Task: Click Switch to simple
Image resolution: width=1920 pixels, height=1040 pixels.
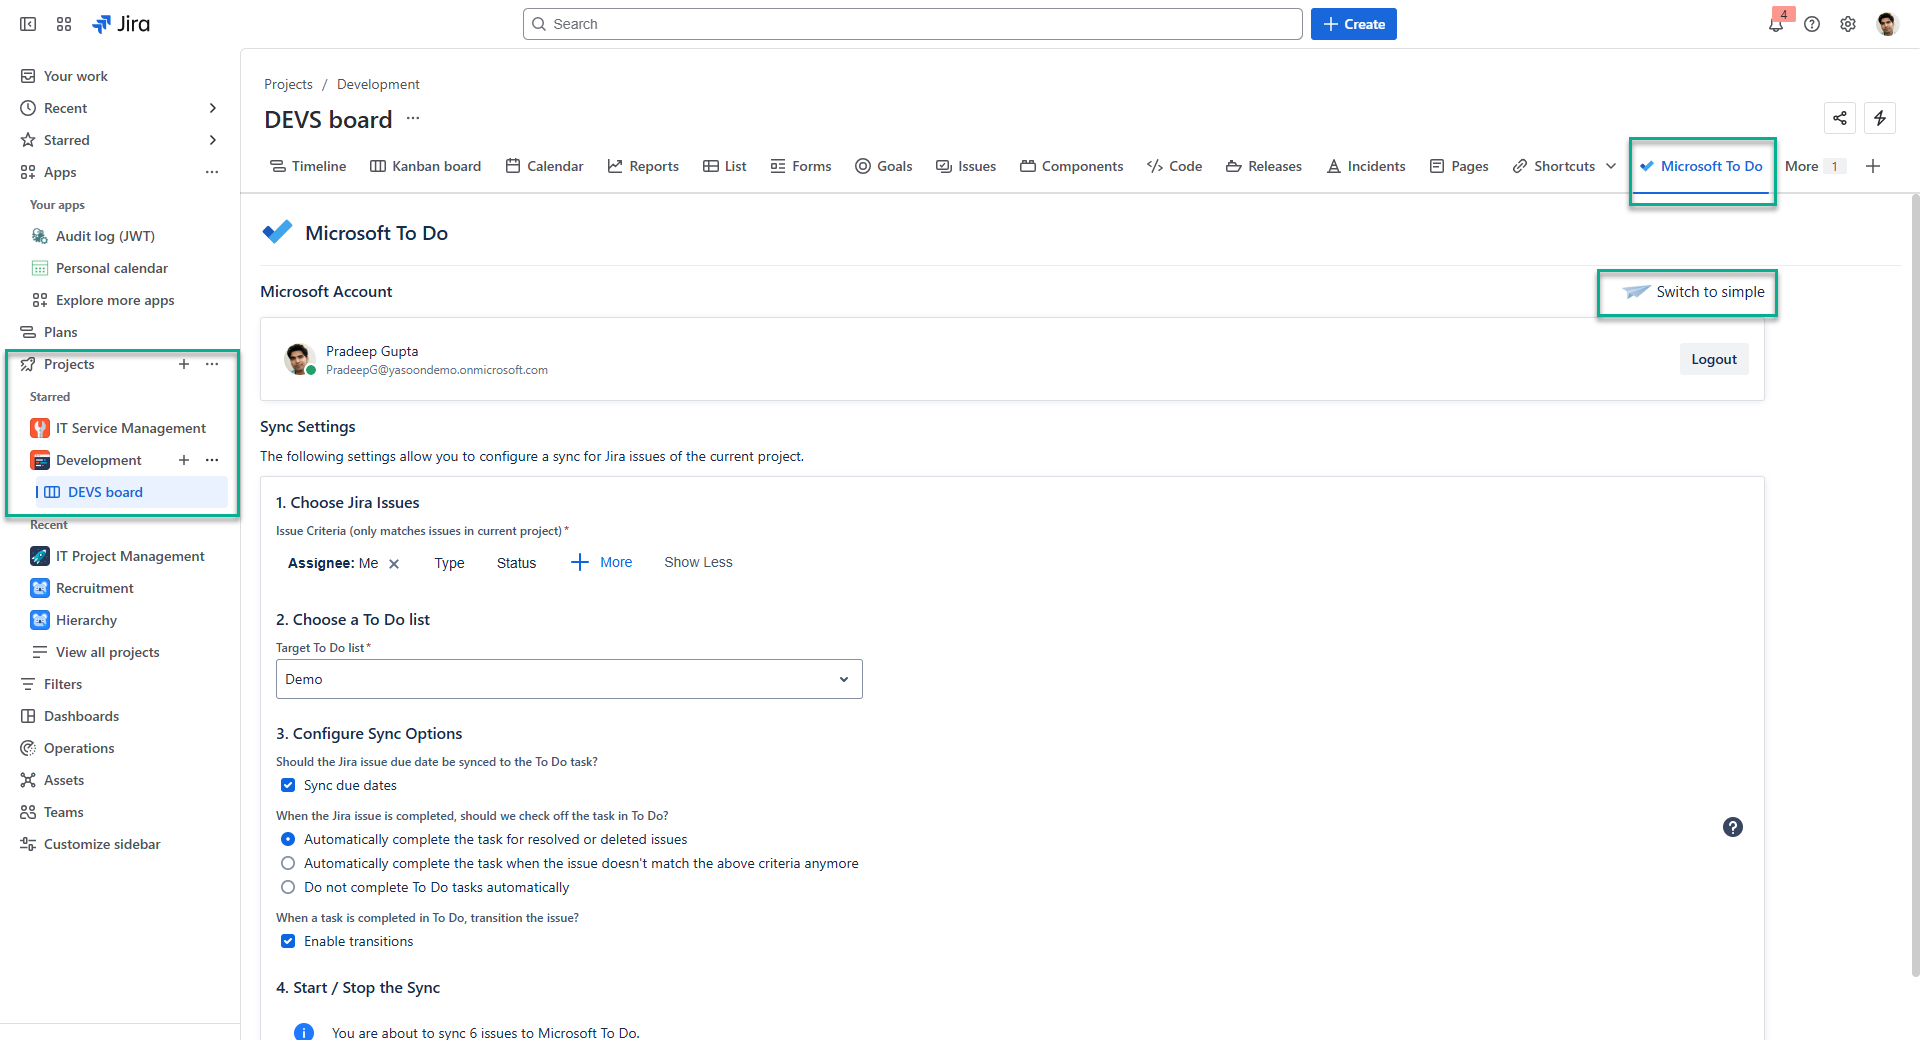Action: tap(1693, 292)
